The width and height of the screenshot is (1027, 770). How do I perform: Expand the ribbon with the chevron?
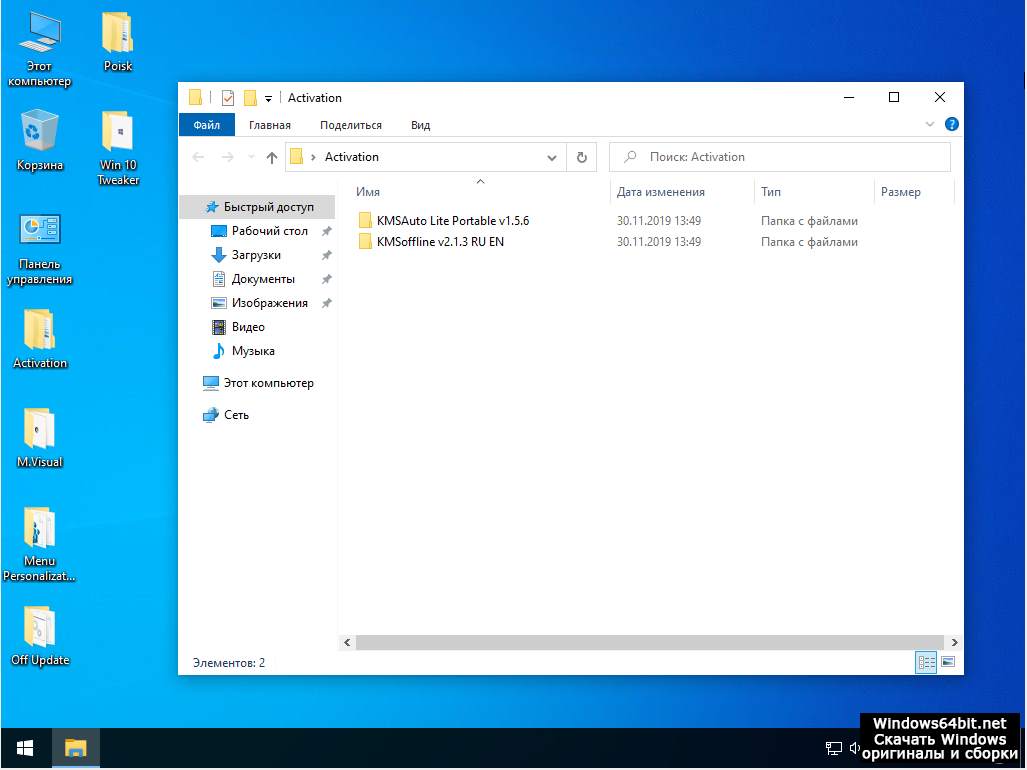coord(931,125)
